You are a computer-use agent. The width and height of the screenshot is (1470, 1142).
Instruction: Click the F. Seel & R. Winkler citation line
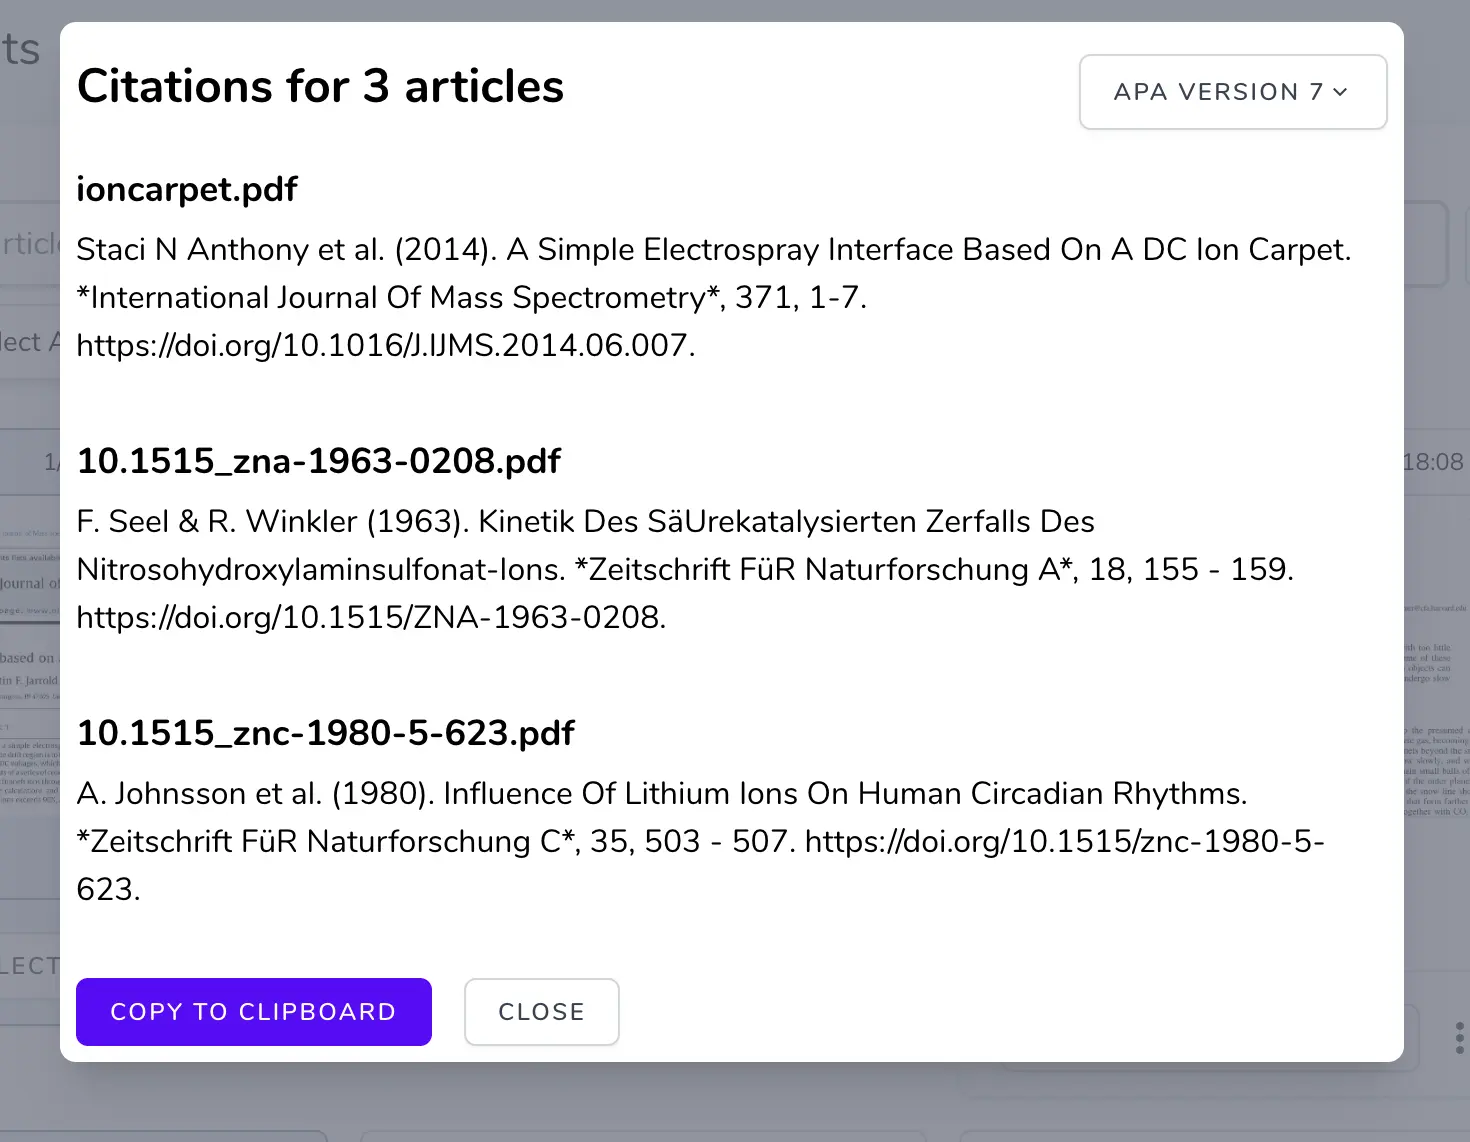pos(585,521)
